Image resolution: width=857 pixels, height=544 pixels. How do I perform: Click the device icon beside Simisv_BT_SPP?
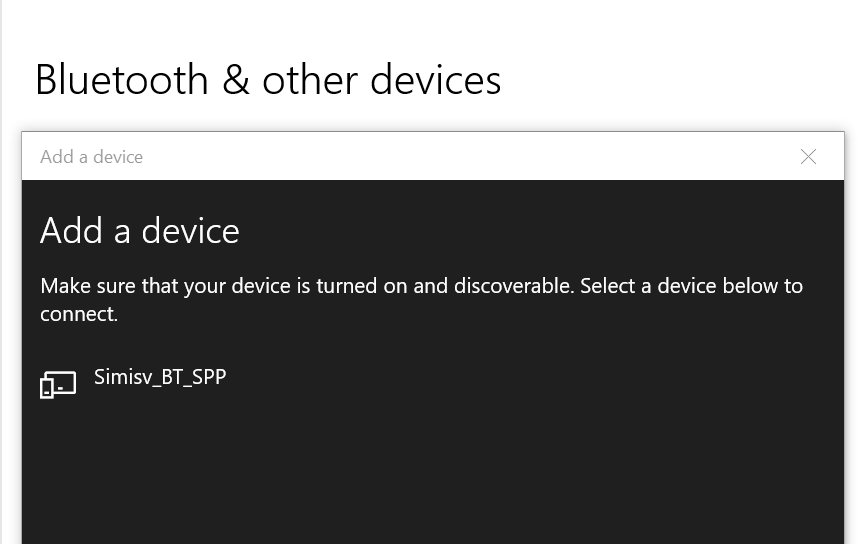tap(58, 384)
